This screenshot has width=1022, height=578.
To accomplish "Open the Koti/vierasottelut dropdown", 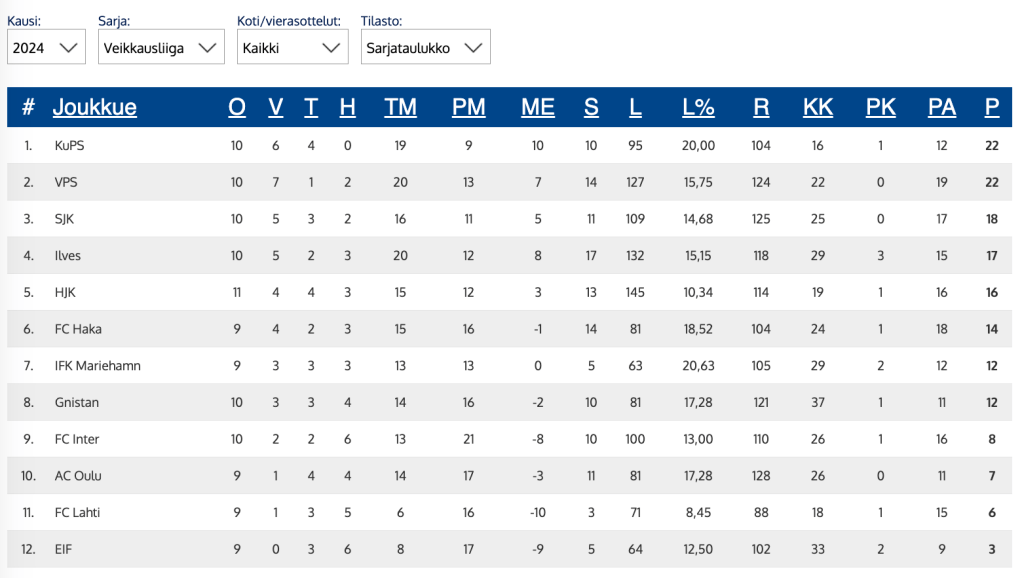I will [x=292, y=47].
